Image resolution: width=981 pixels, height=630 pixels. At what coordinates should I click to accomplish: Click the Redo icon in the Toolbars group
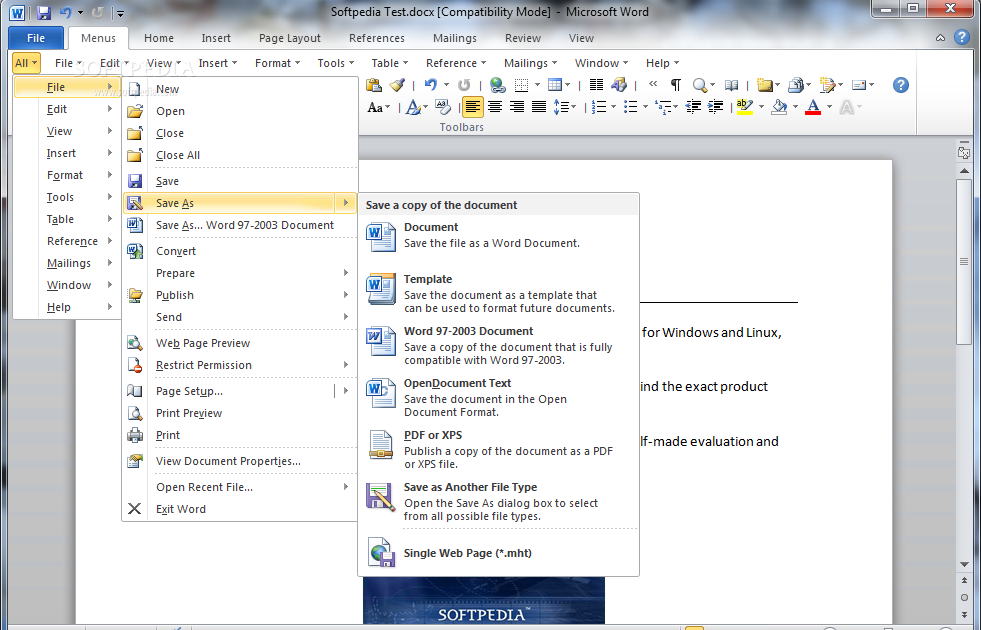464,85
